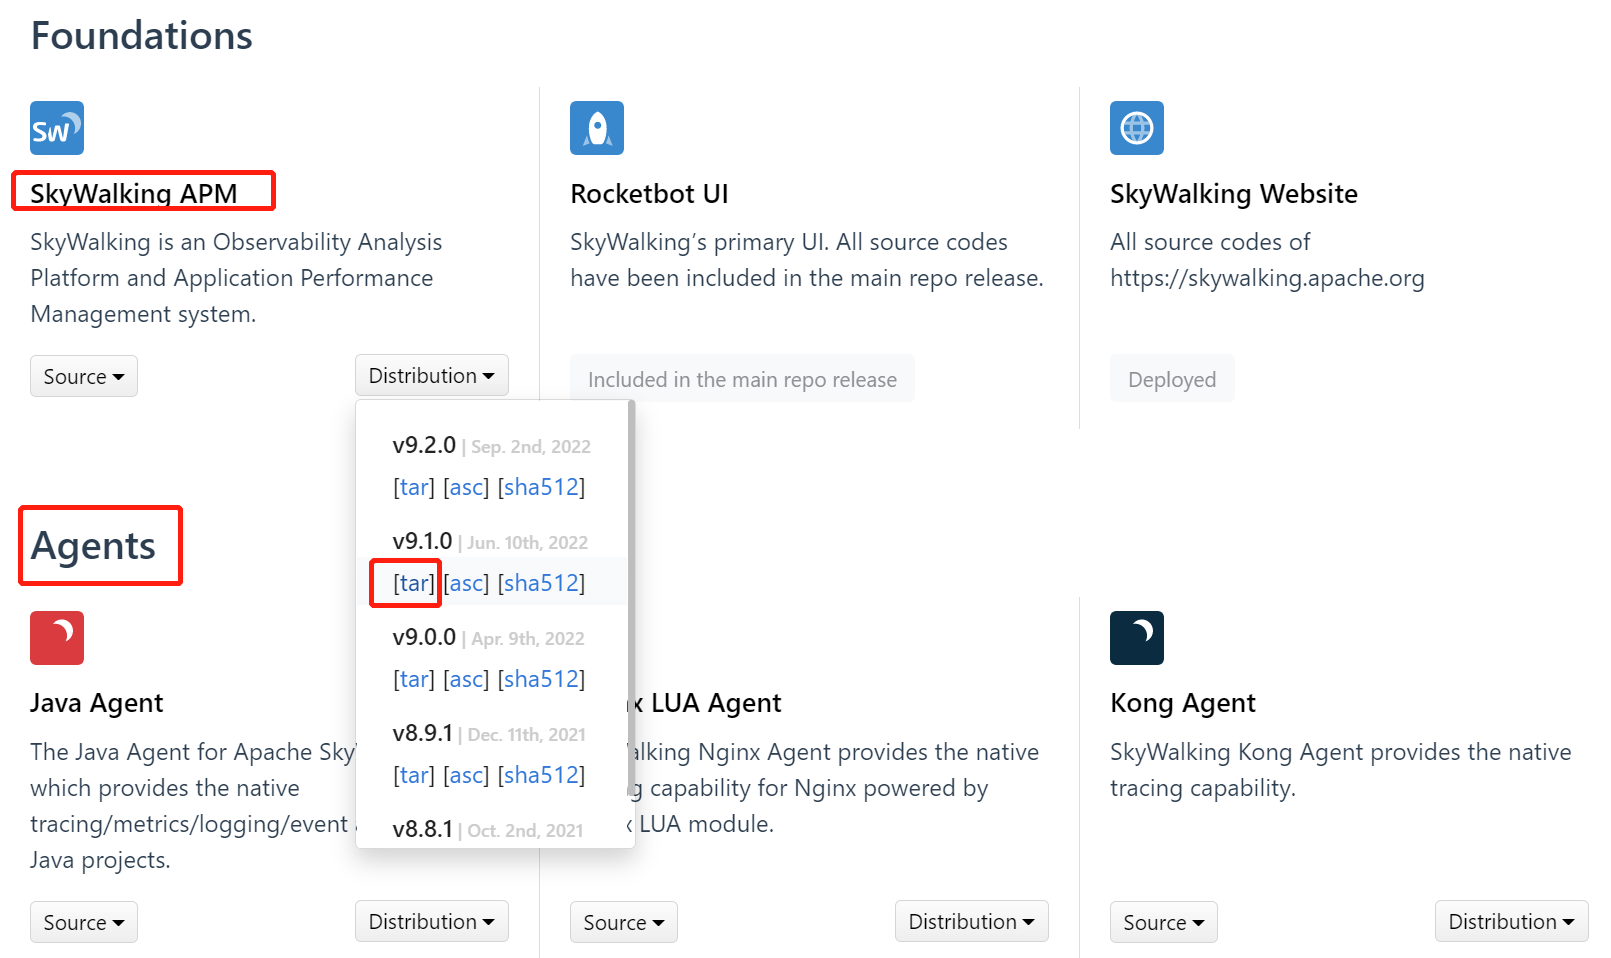Click the Java Agent heading

pyautogui.click(x=96, y=703)
